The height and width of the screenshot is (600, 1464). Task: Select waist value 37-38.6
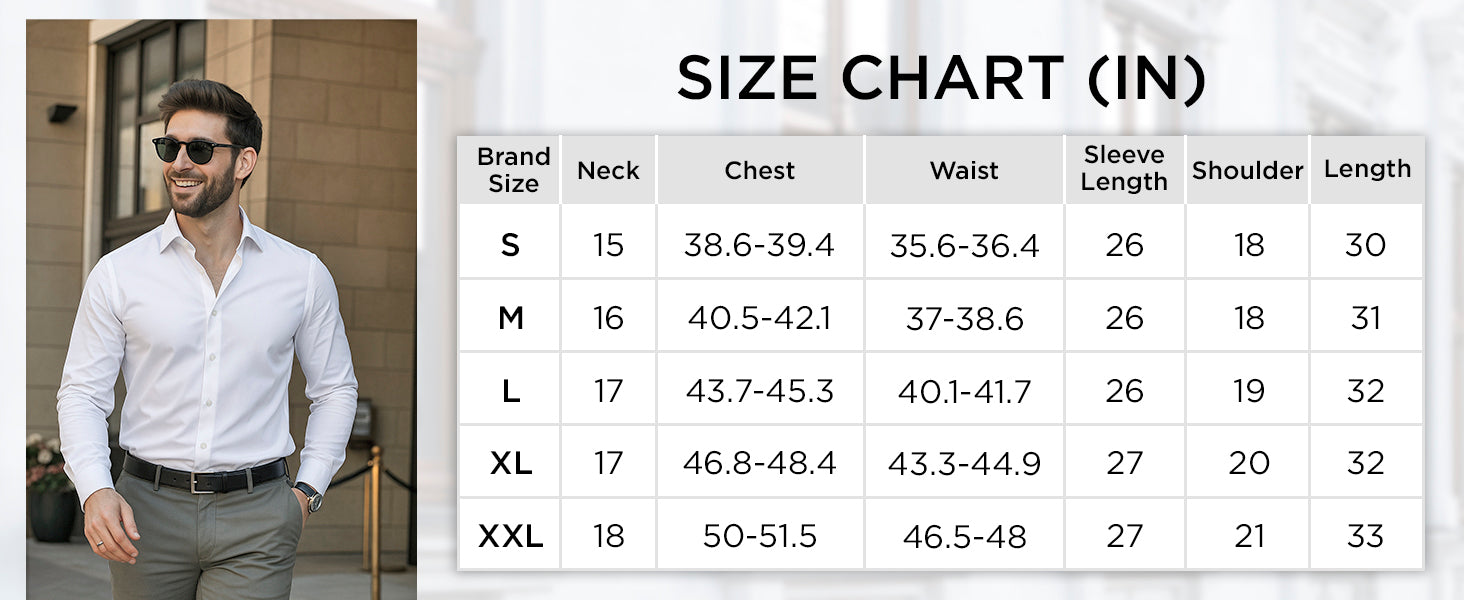tap(964, 318)
